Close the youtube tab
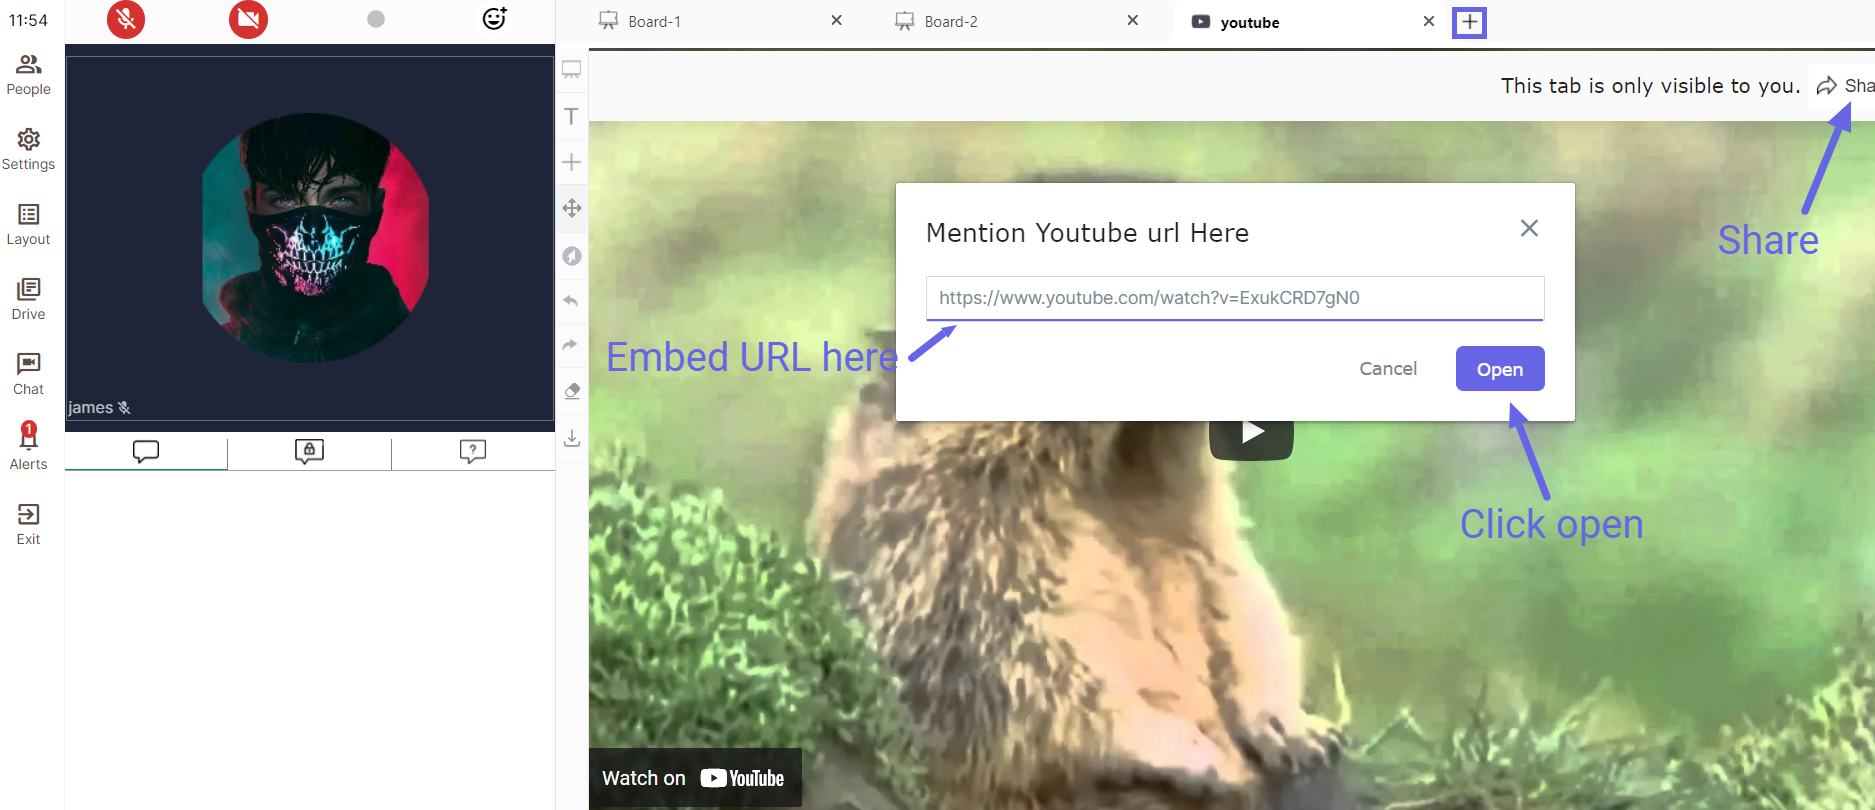The width and height of the screenshot is (1875, 810). pos(1429,21)
